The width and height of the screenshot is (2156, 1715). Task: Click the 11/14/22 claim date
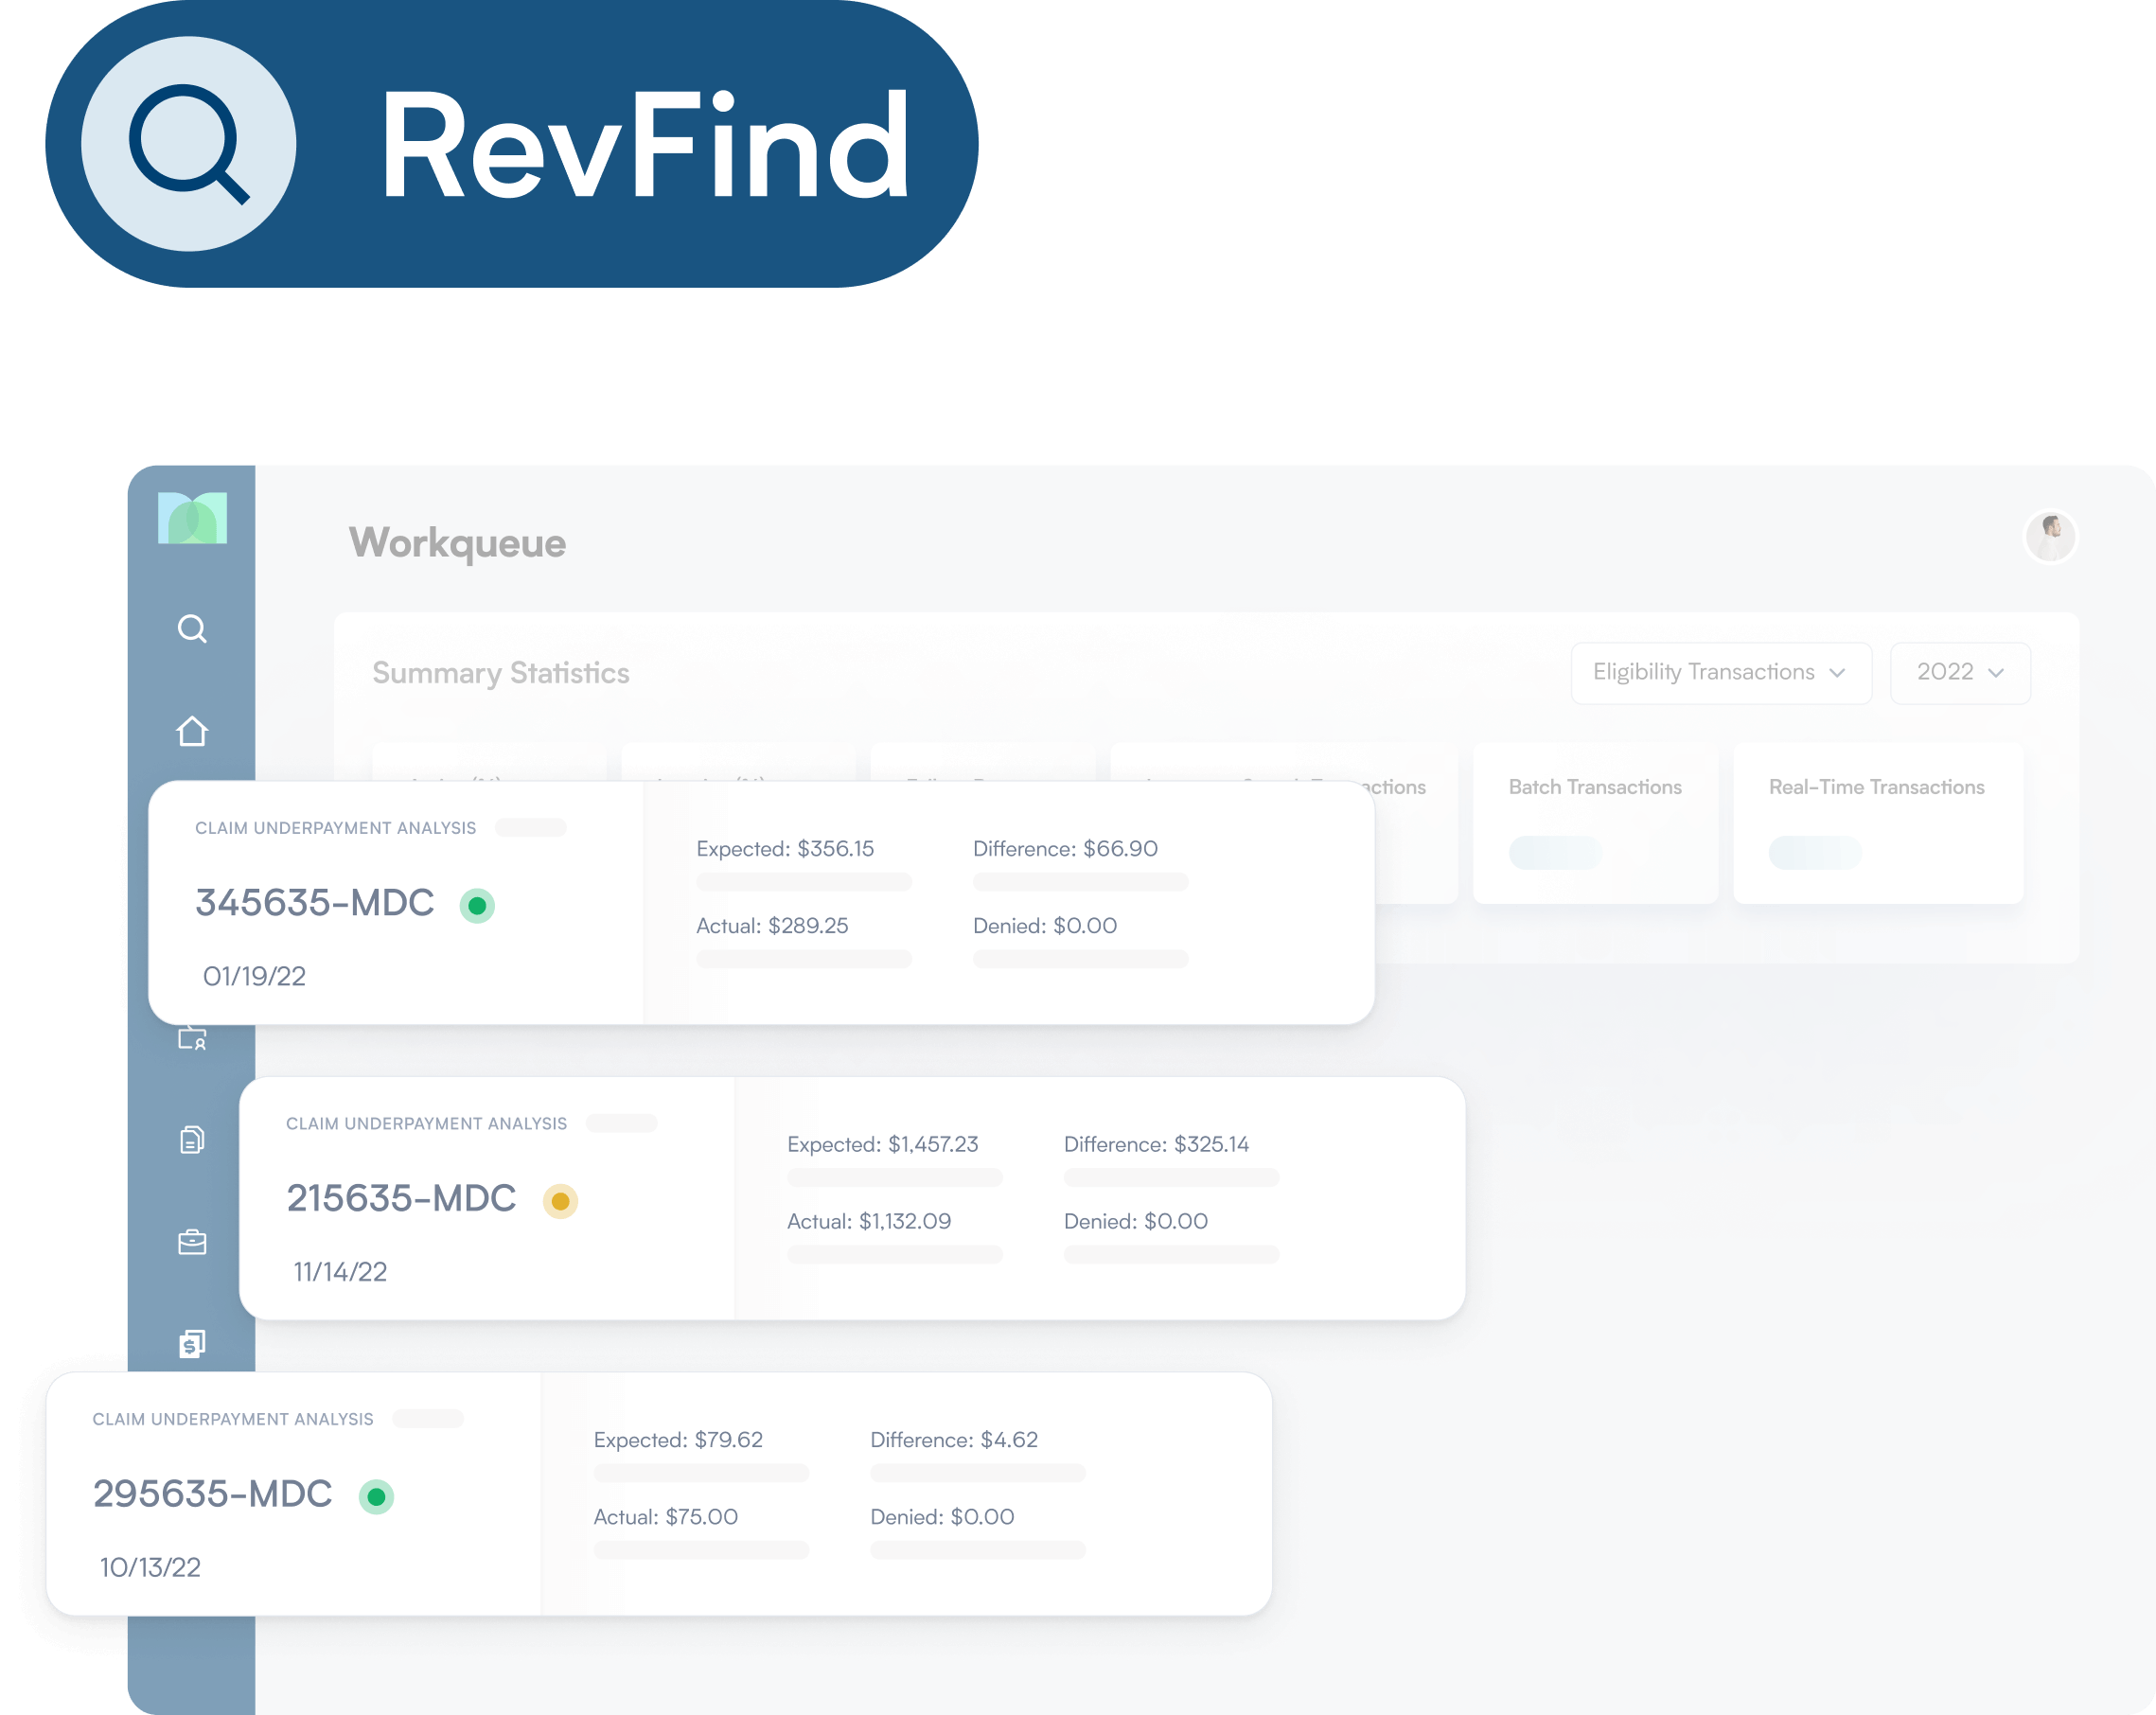pyautogui.click(x=340, y=1272)
